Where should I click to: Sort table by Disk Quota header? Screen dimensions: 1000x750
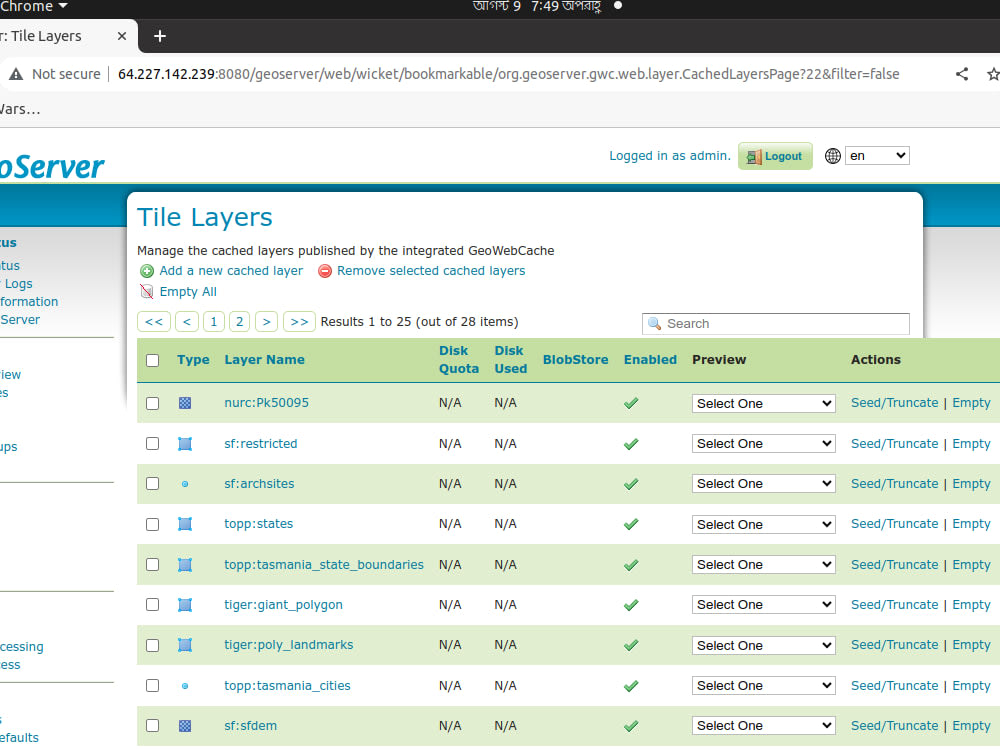pos(459,360)
